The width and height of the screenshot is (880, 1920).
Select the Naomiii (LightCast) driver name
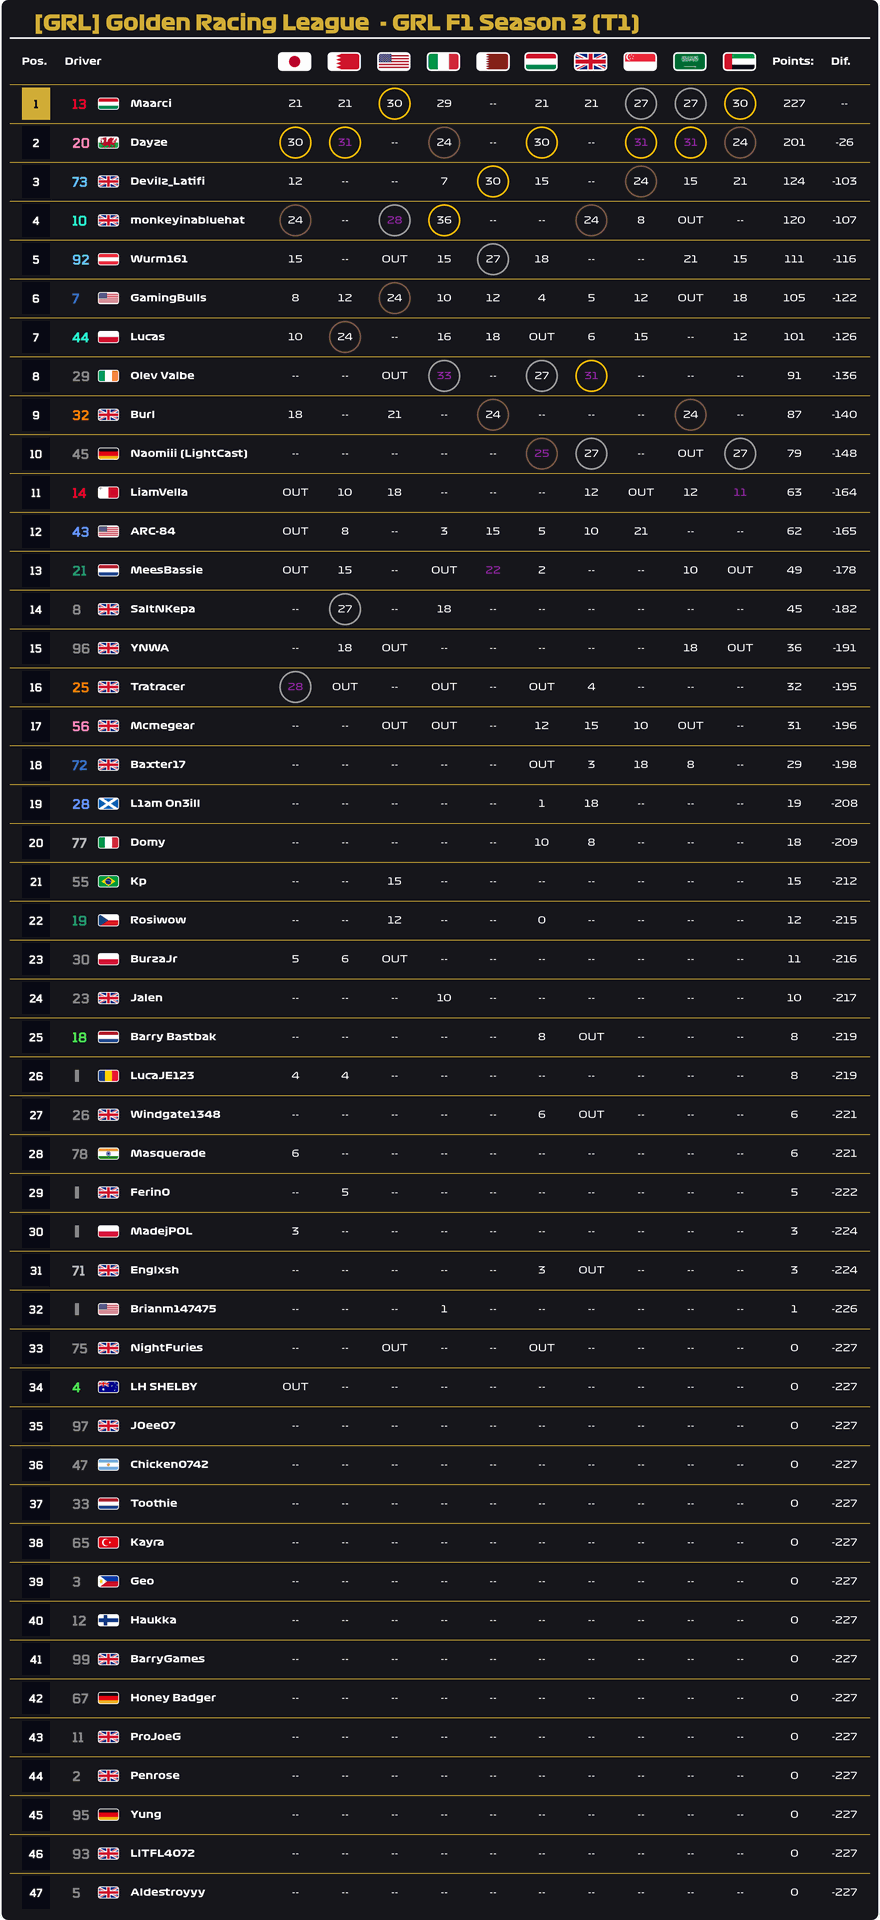(188, 454)
